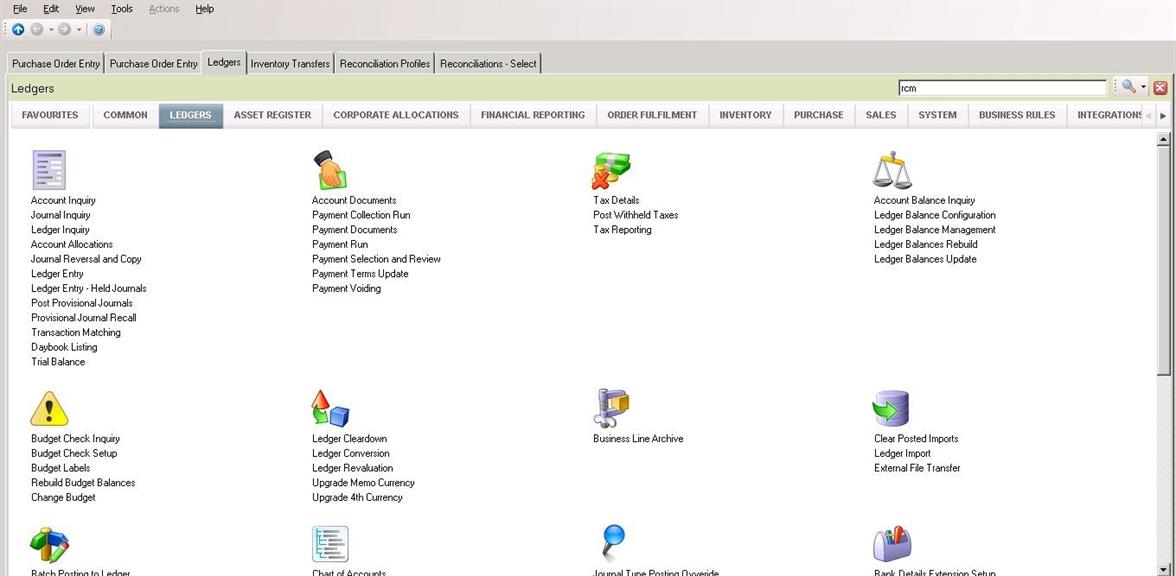Expand the search options dropdown arrow
Viewport: 1176px width, 576px height.
point(1144,88)
